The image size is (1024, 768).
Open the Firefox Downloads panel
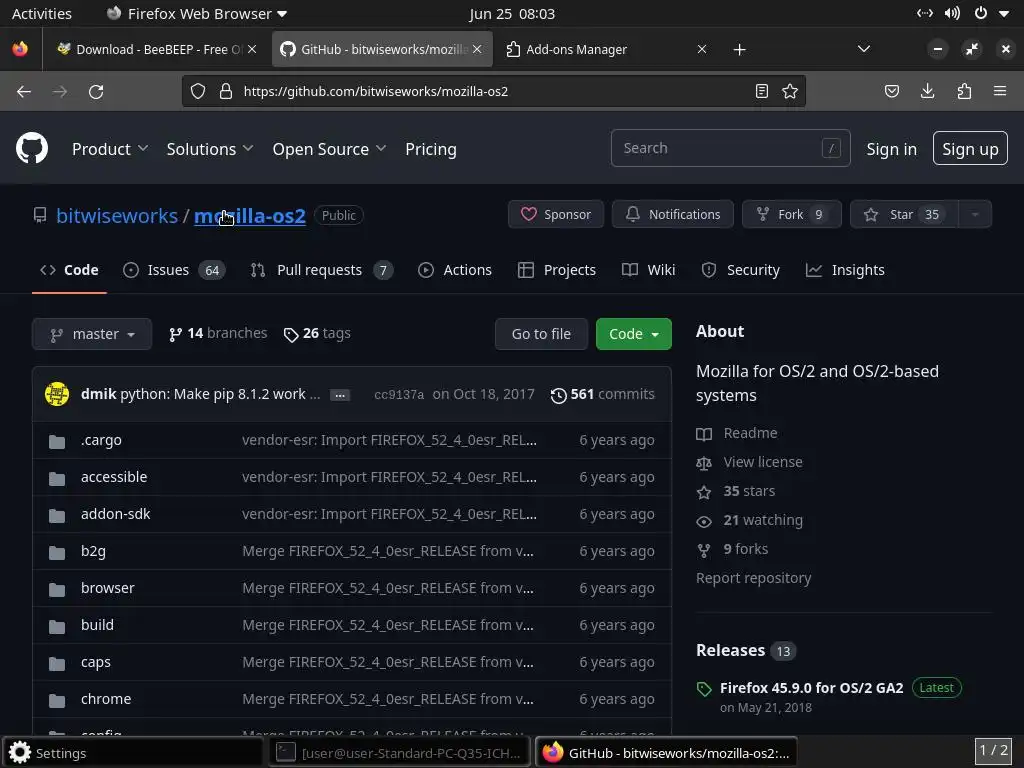coord(927,91)
